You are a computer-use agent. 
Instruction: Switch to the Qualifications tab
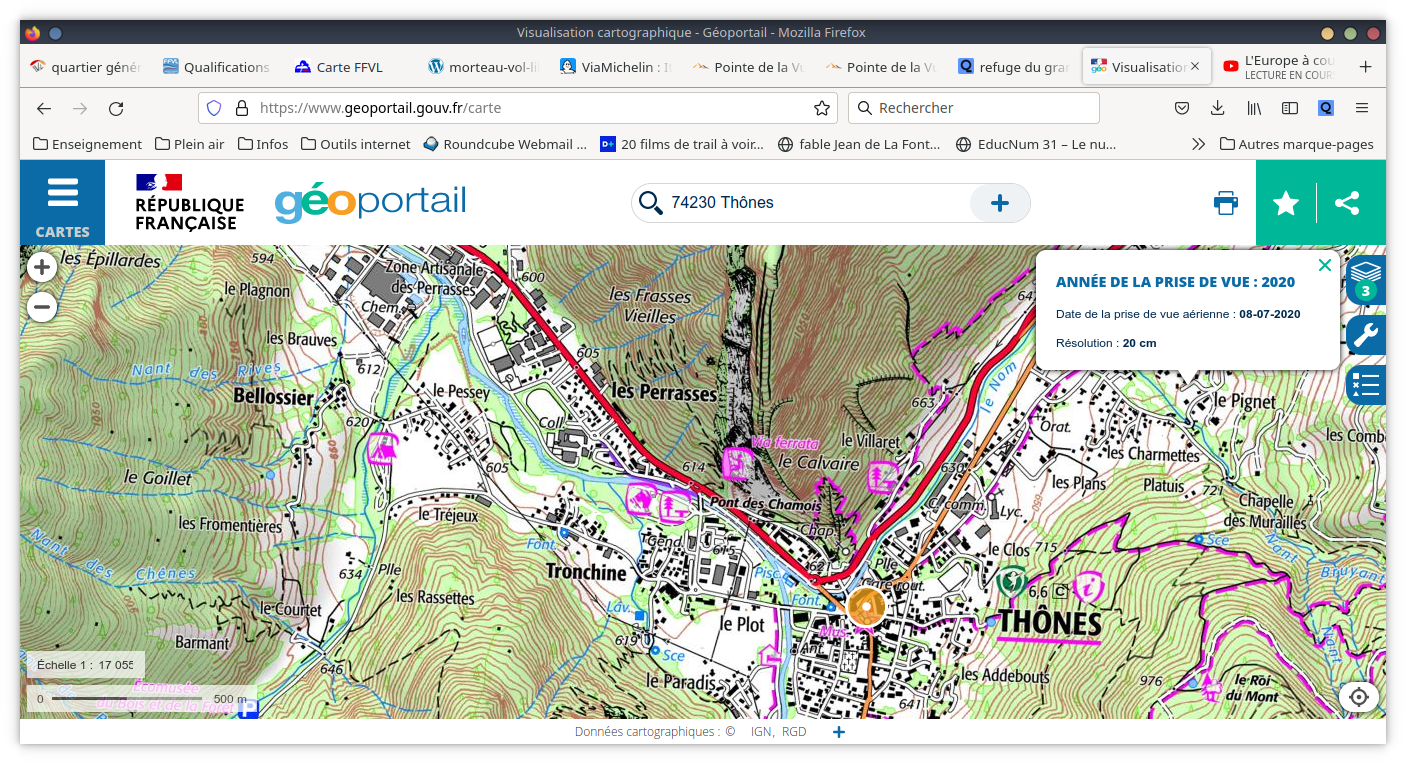(216, 67)
